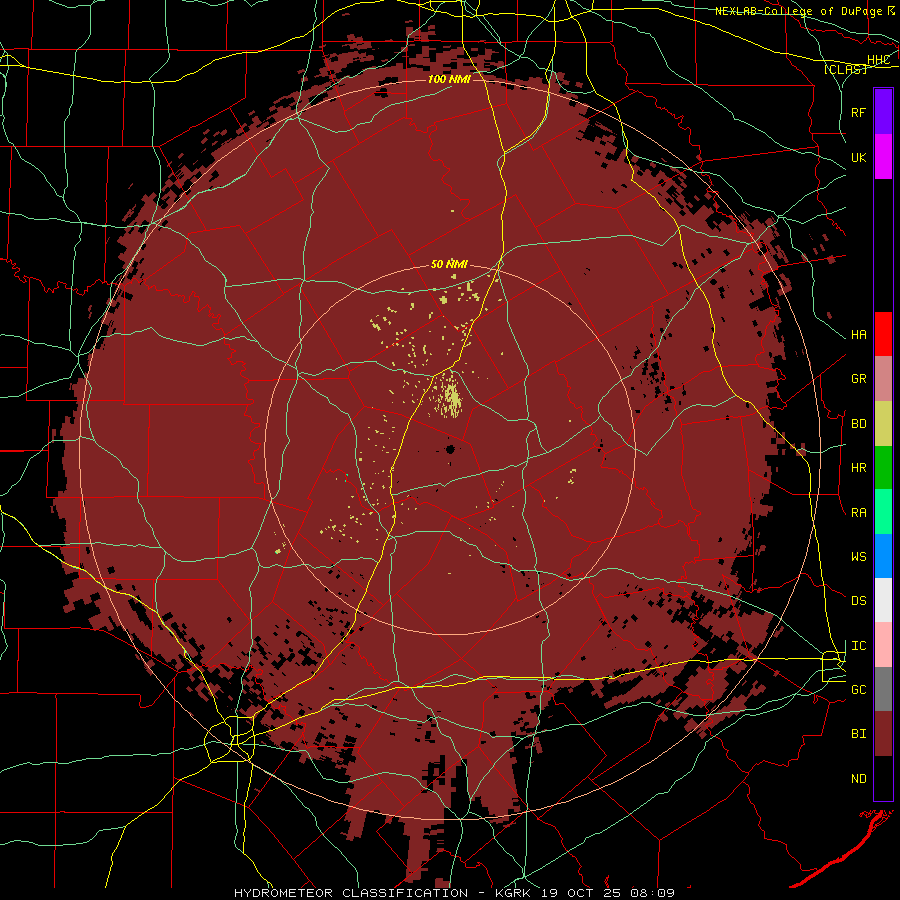Click the BD legend label
This screenshot has height=900, width=900.
858,424
